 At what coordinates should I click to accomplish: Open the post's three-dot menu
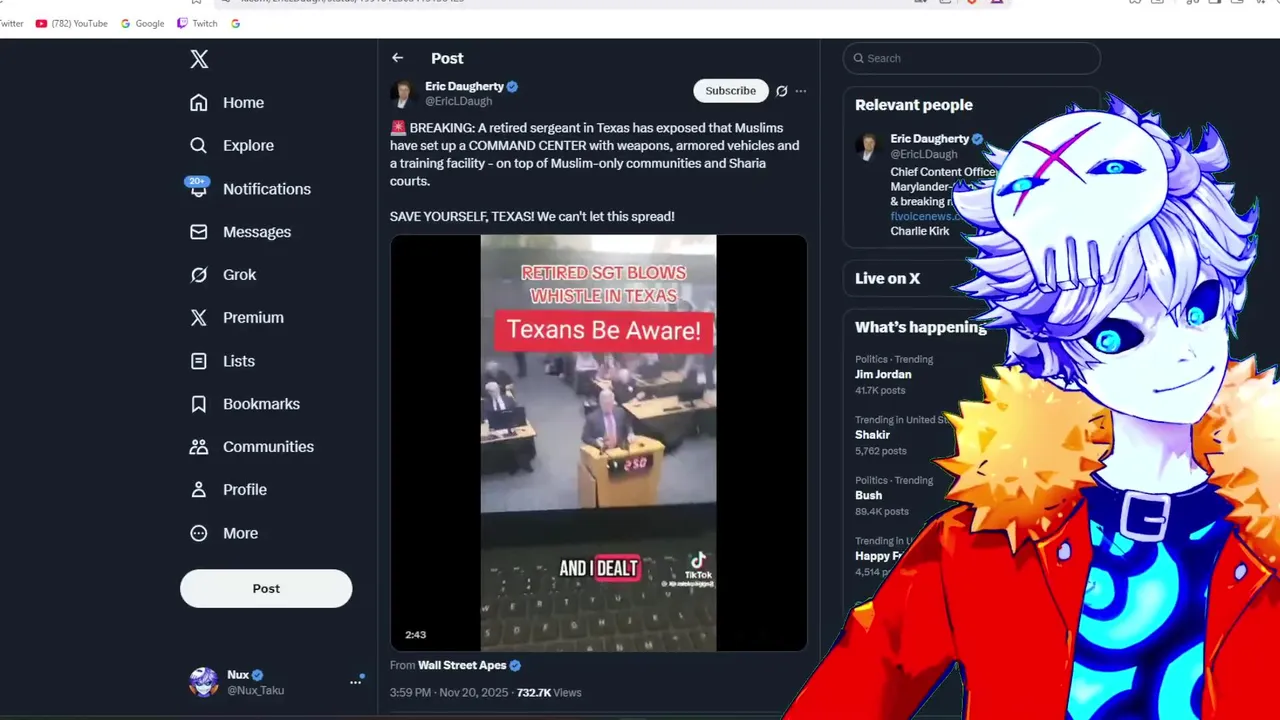click(800, 91)
